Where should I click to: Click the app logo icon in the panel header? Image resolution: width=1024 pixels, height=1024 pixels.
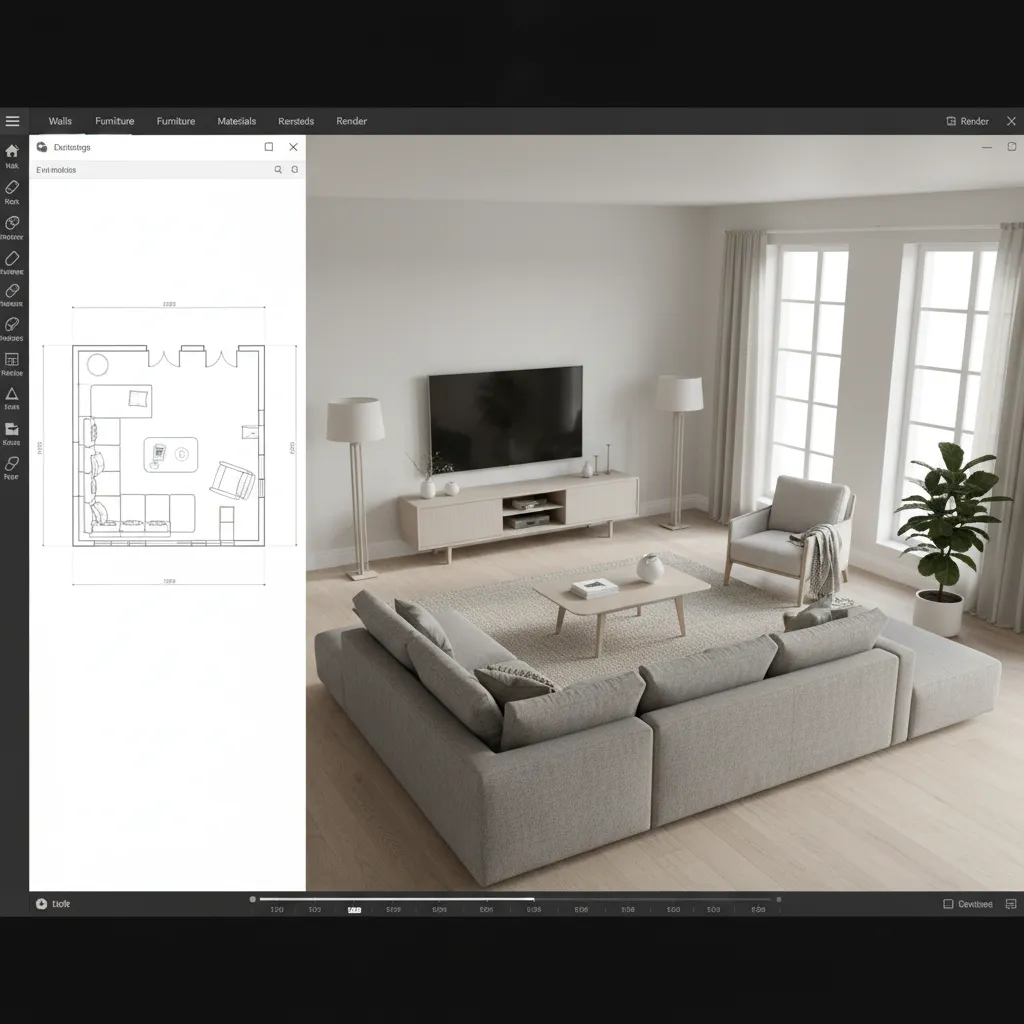tap(41, 147)
